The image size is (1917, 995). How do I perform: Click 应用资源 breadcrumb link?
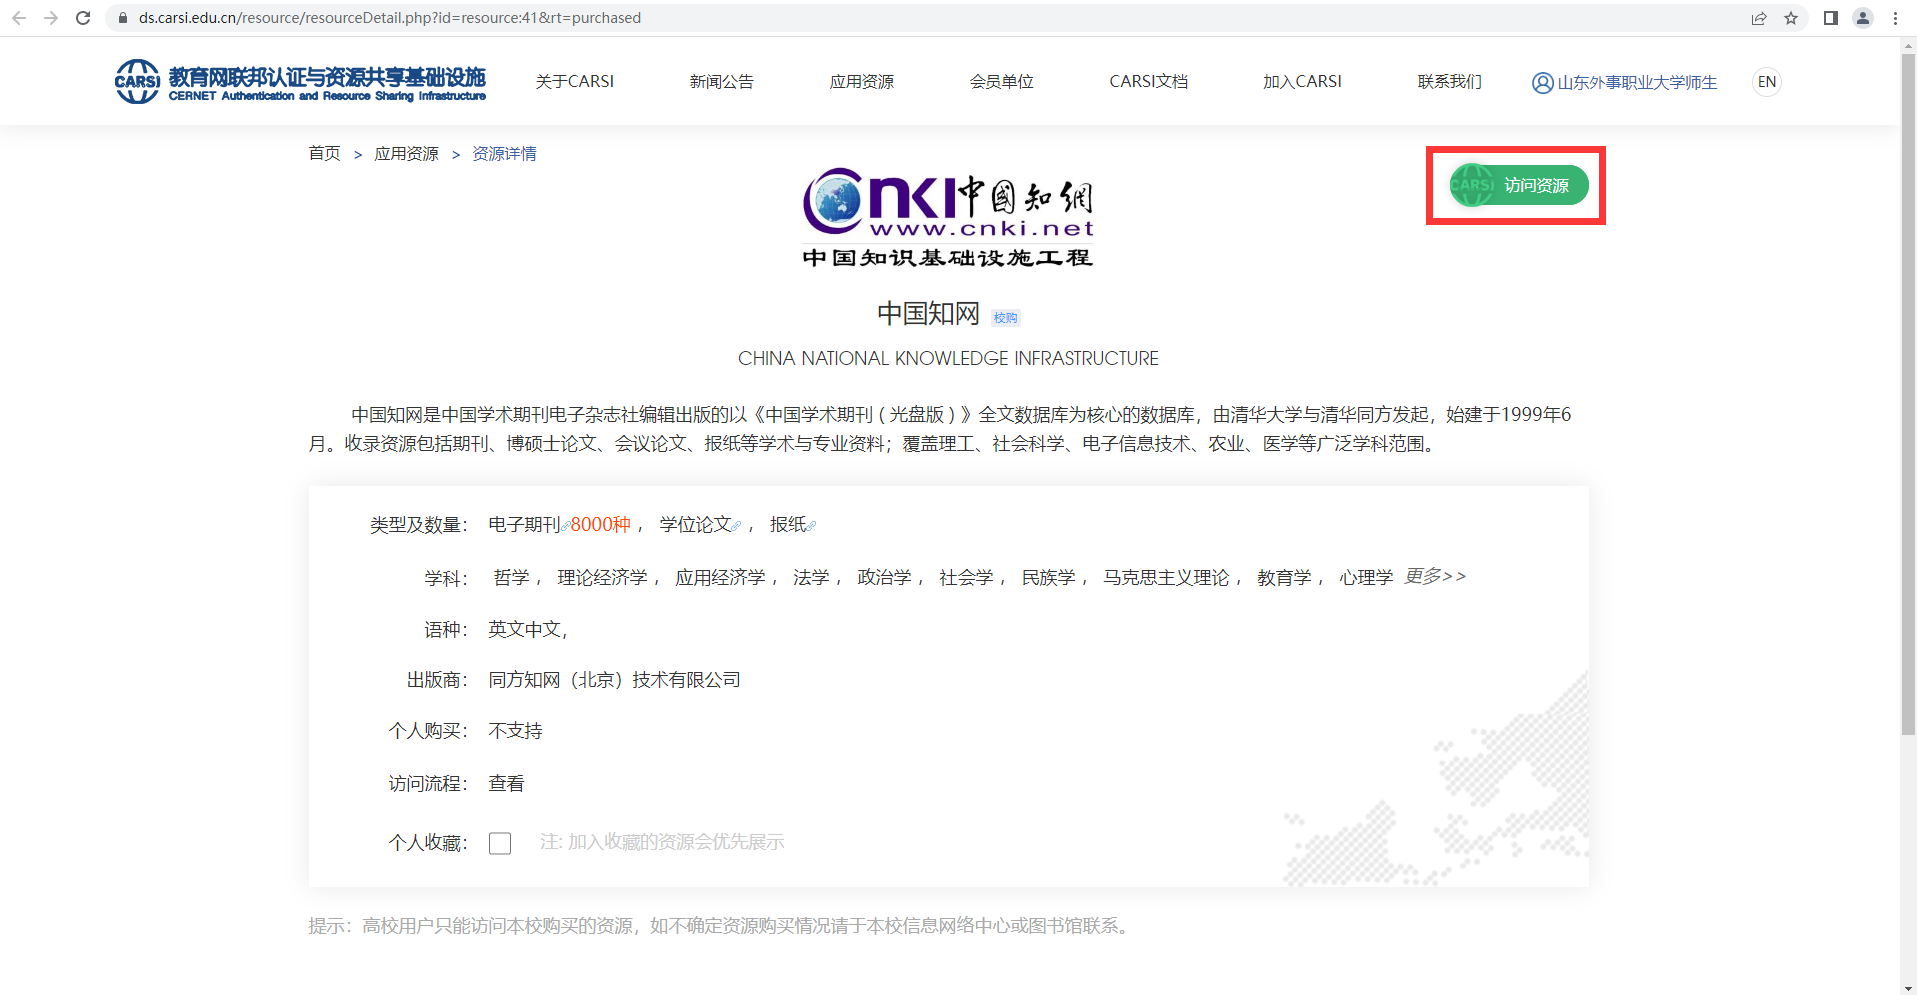[x=406, y=153]
